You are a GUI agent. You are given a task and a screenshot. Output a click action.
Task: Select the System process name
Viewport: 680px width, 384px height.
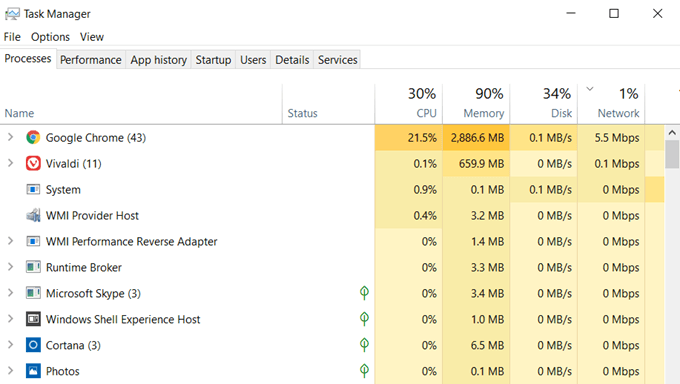point(63,190)
